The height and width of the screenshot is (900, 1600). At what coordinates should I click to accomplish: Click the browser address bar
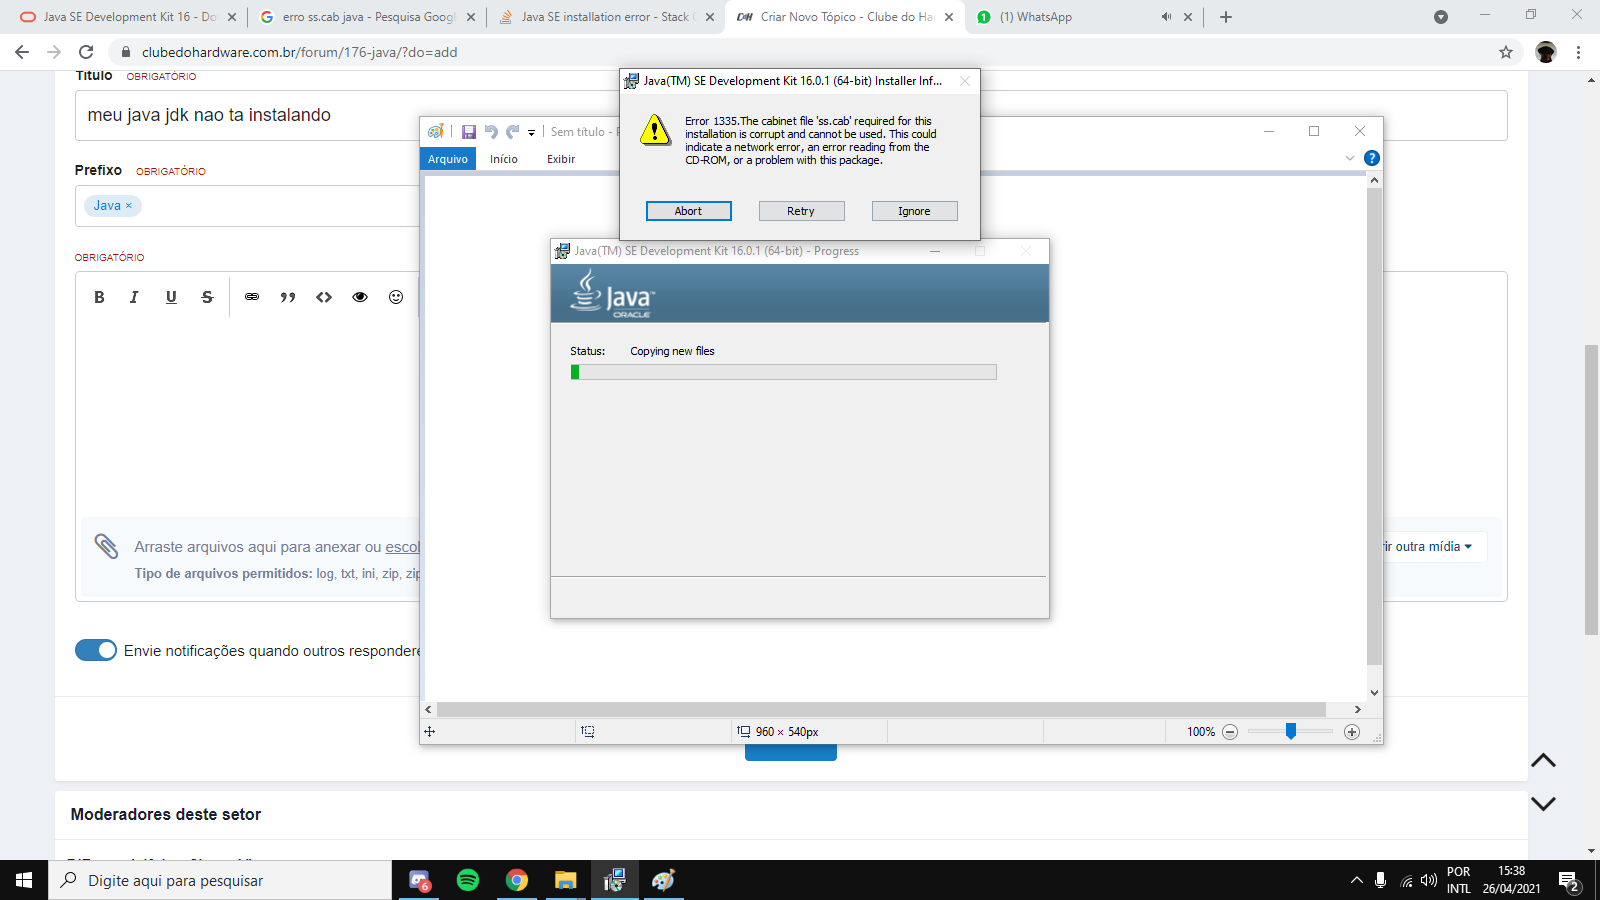click(800, 52)
